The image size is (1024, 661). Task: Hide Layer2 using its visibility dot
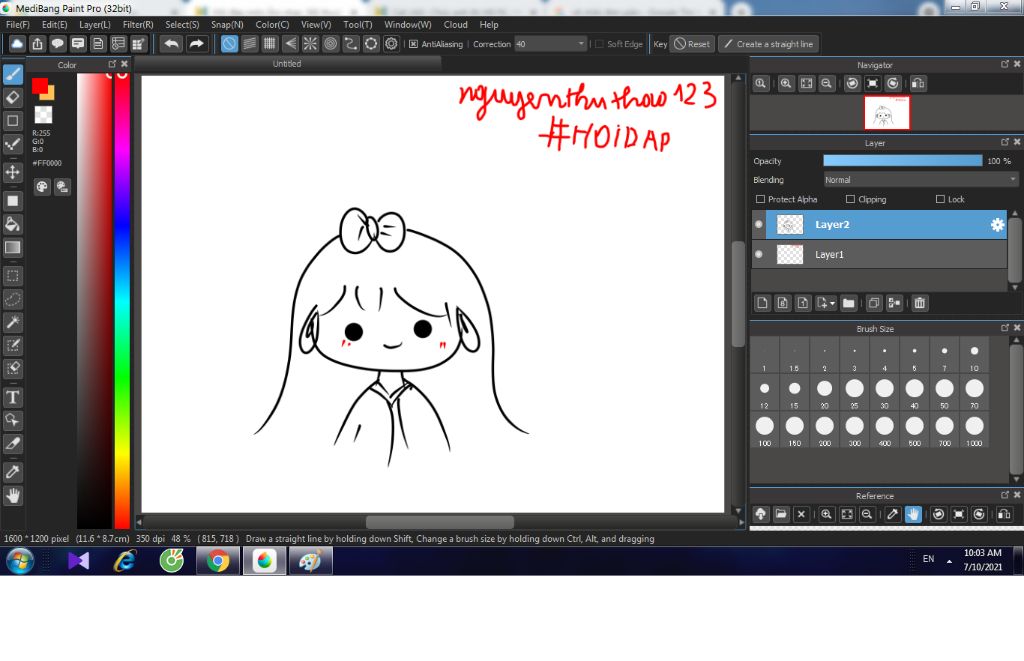tap(759, 225)
